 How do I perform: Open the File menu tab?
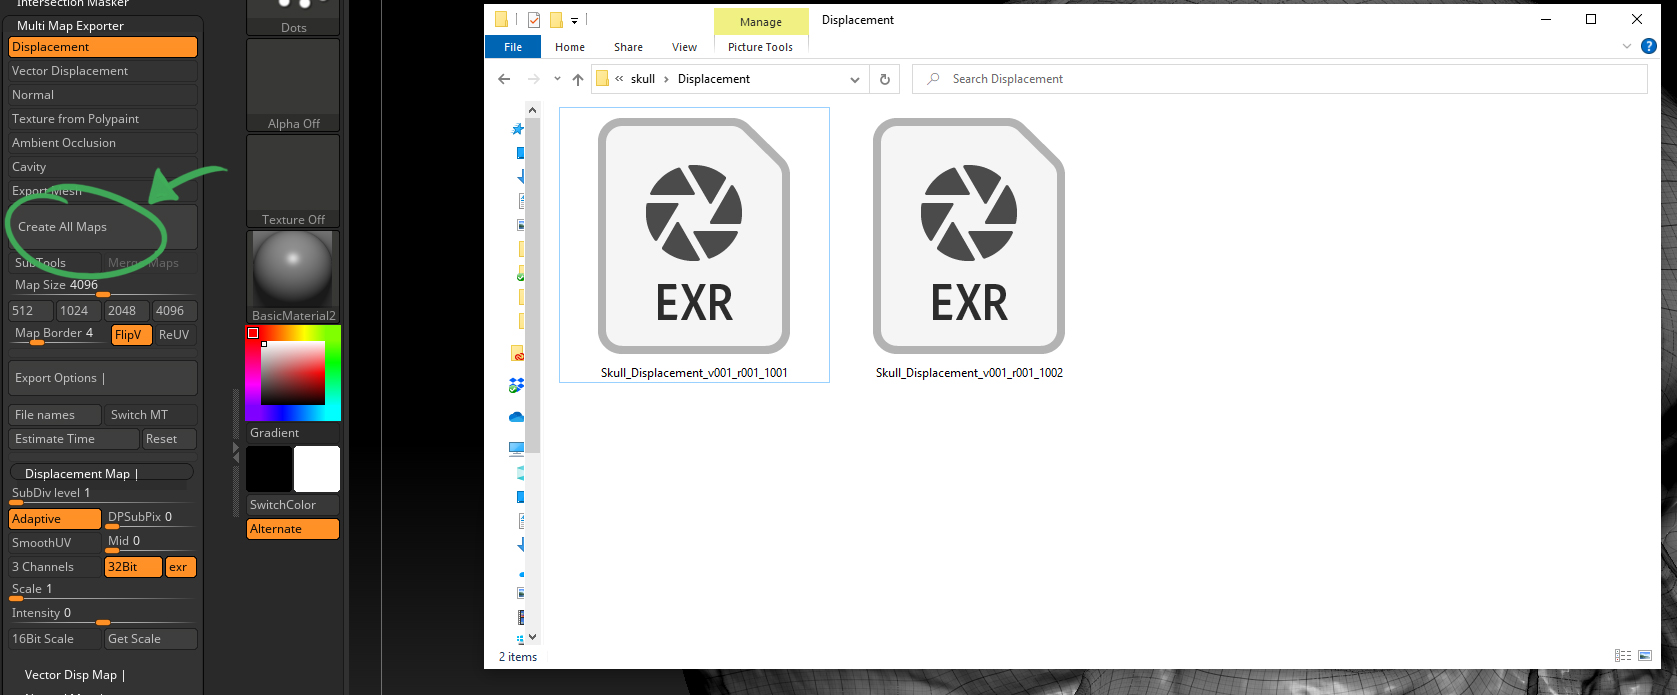pos(513,47)
